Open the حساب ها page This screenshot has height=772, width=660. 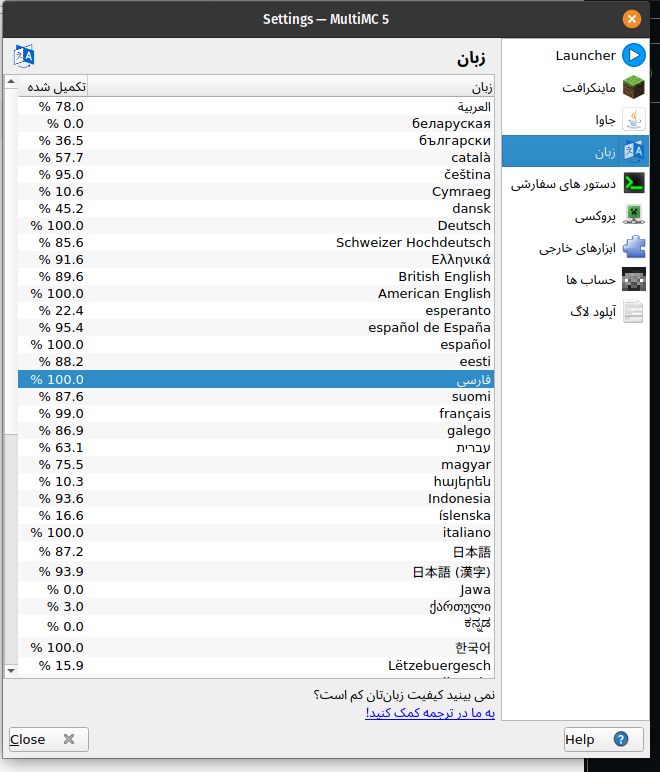point(575,279)
